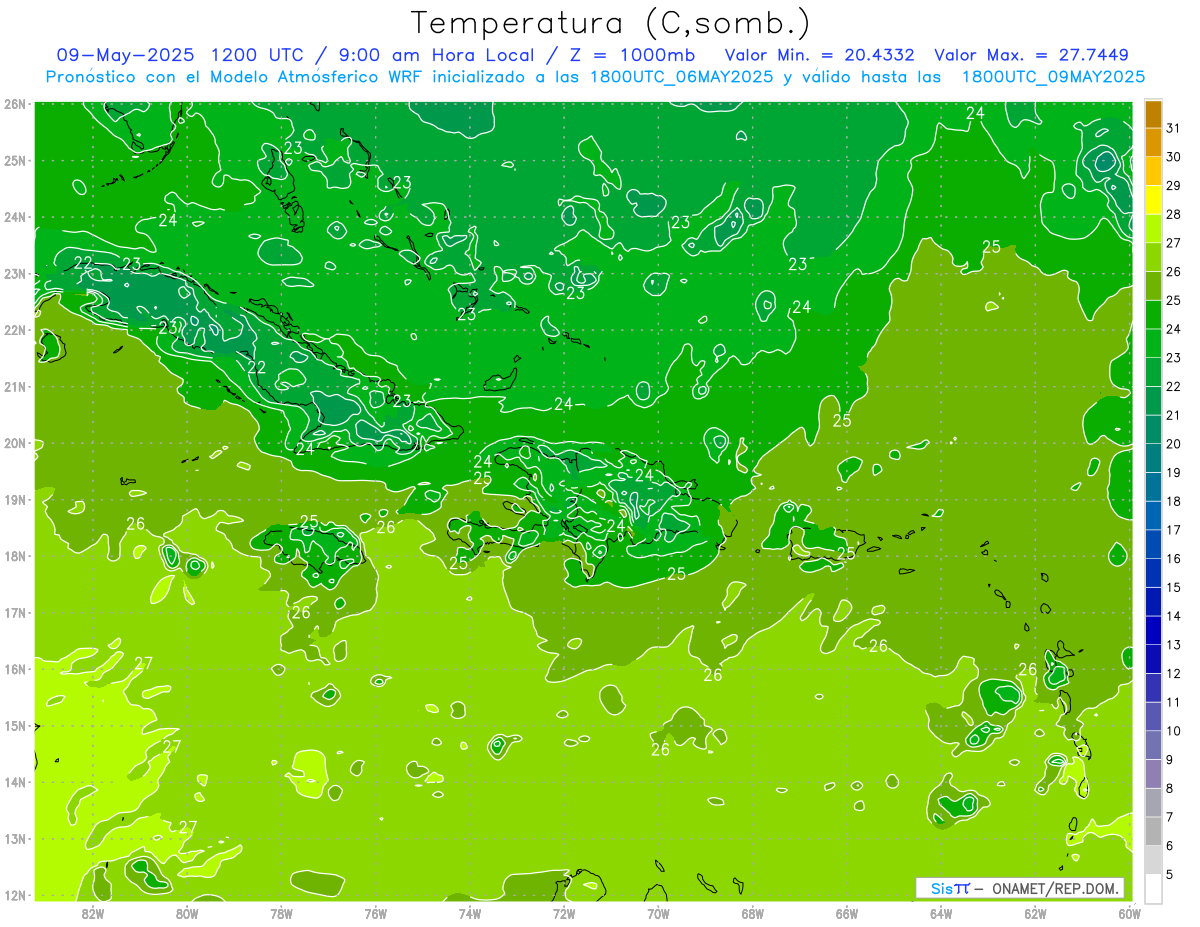Image resolution: width=1200 pixels, height=927 pixels.
Task: Click the color bar label 16
Action: click(1173, 558)
